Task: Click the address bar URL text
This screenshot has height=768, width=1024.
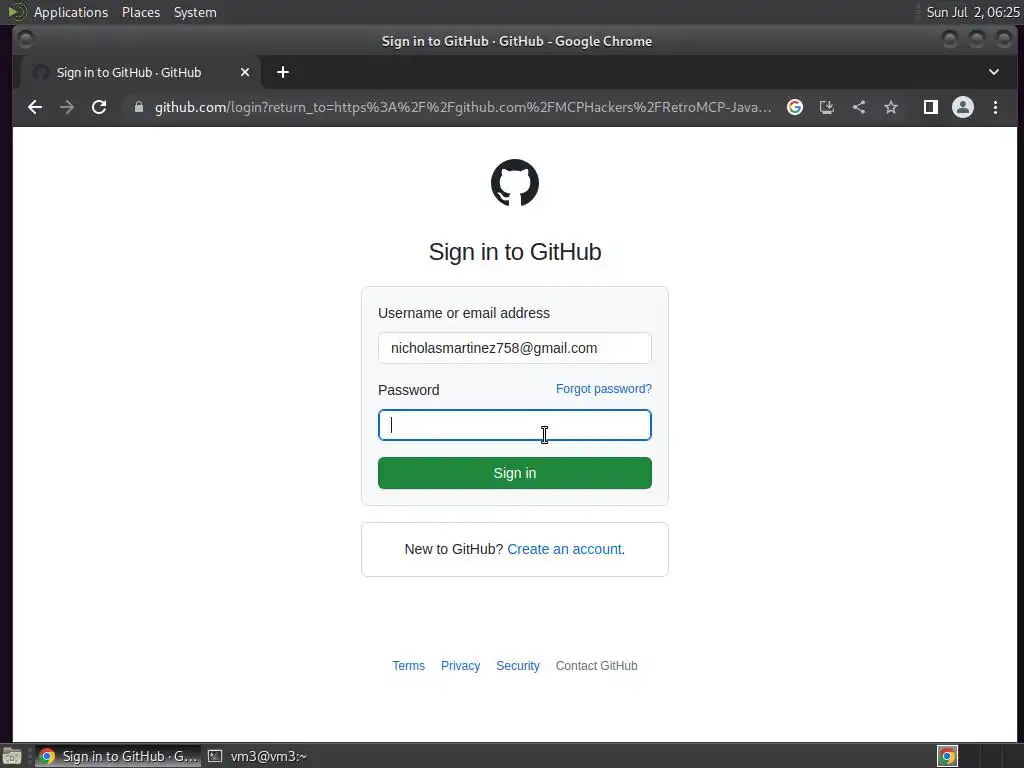Action: tap(462, 107)
